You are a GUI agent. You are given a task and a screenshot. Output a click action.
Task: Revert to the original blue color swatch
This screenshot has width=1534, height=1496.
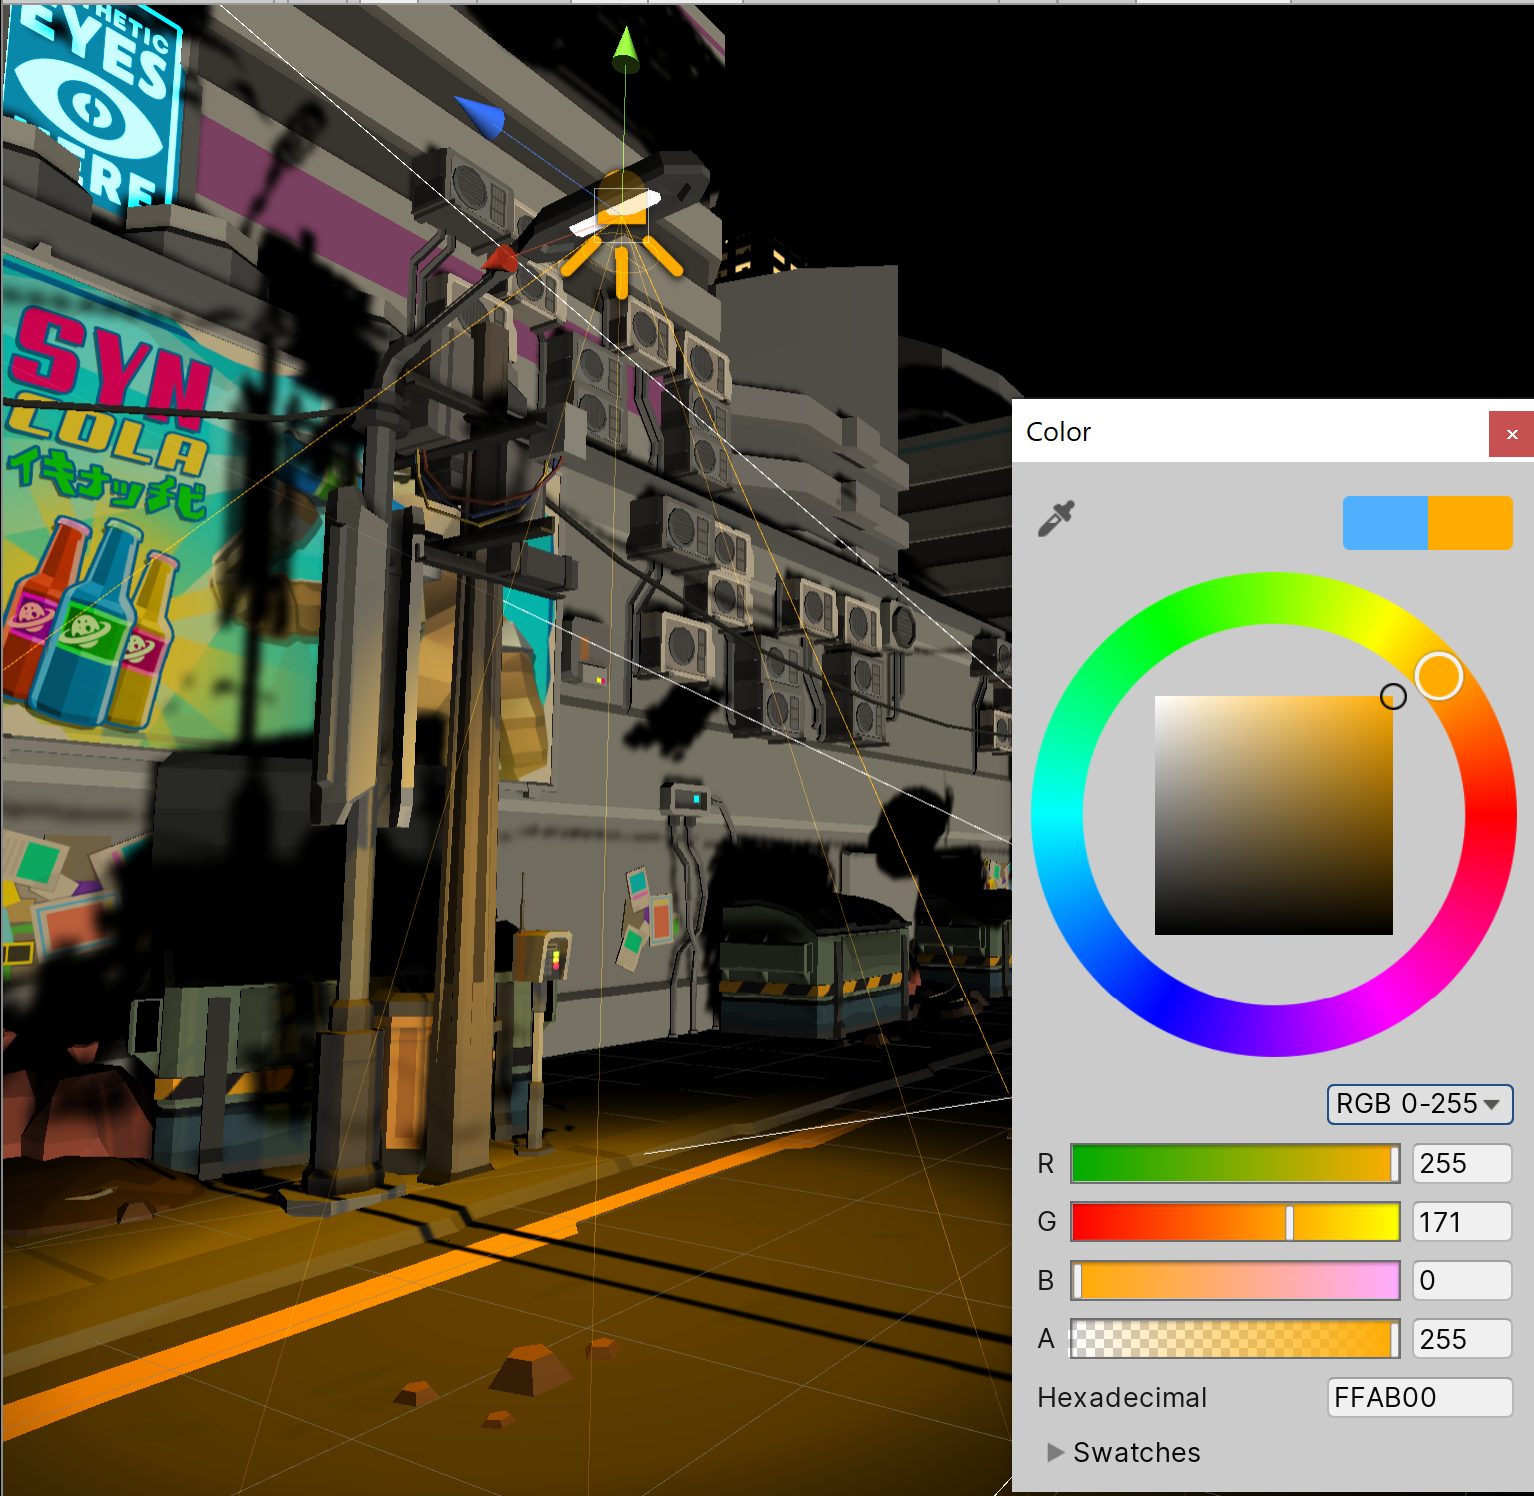tap(1385, 523)
